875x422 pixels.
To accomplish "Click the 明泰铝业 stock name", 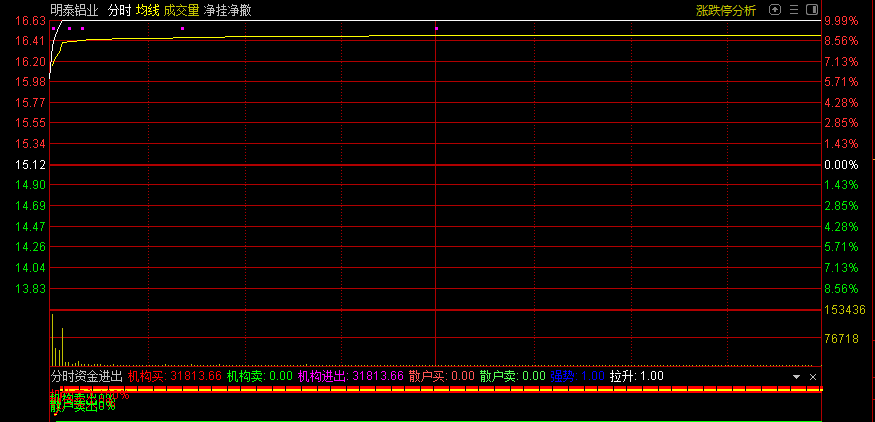I will tap(74, 10).
